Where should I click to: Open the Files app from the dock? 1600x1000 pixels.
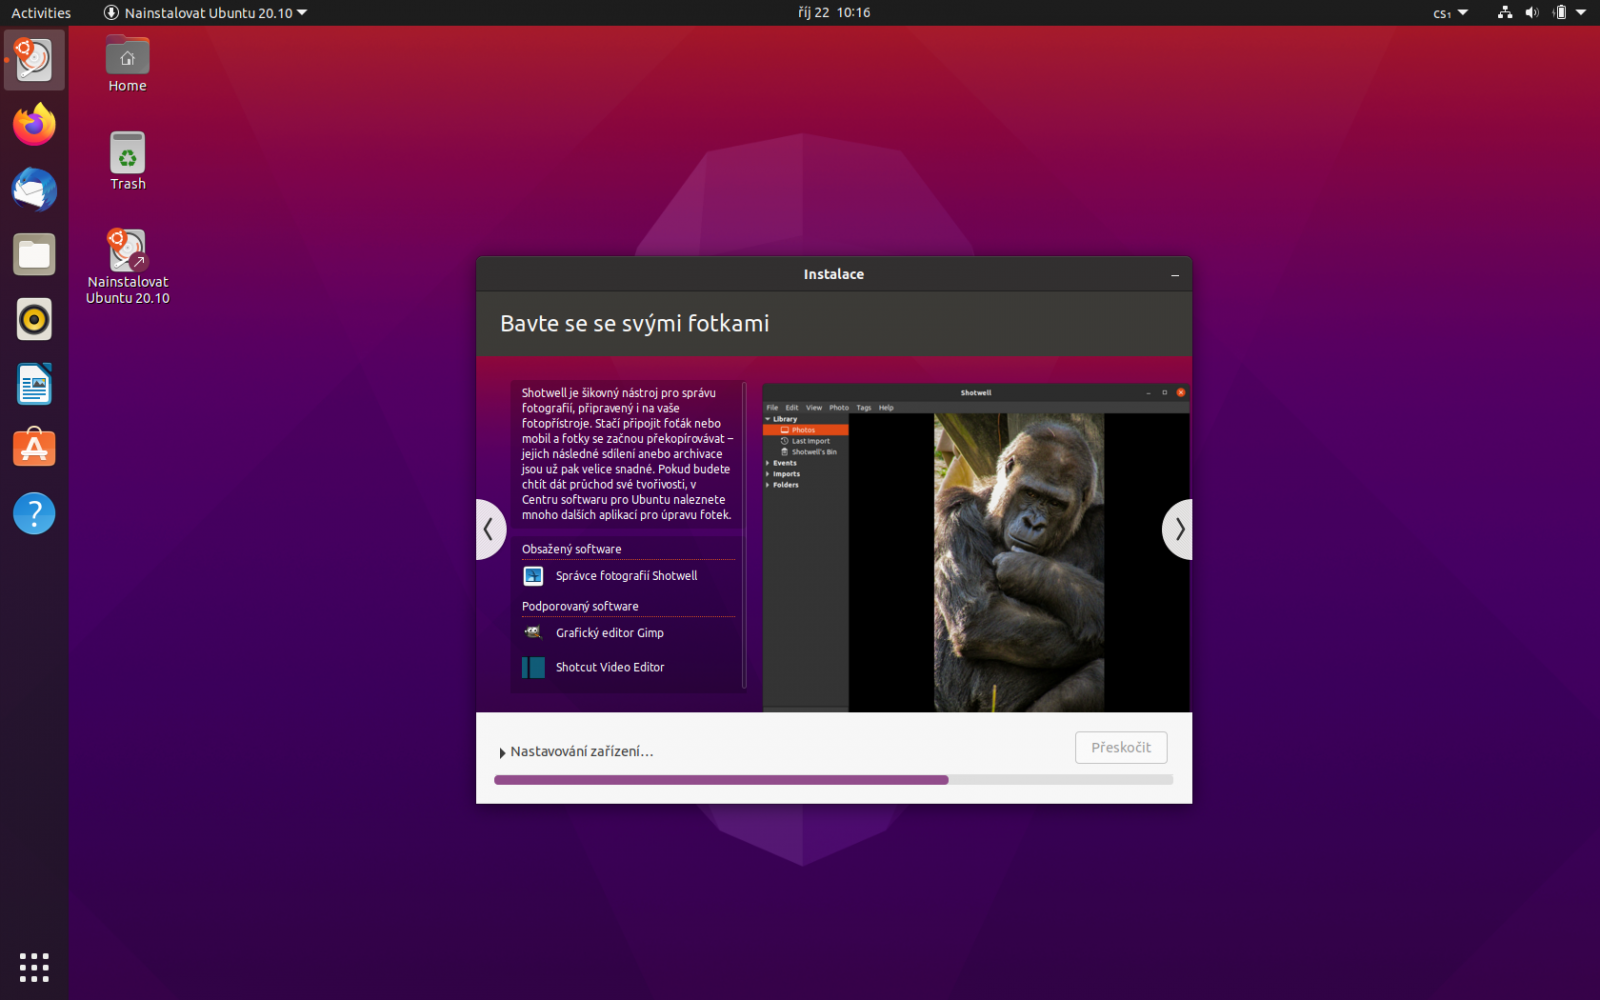[33, 254]
